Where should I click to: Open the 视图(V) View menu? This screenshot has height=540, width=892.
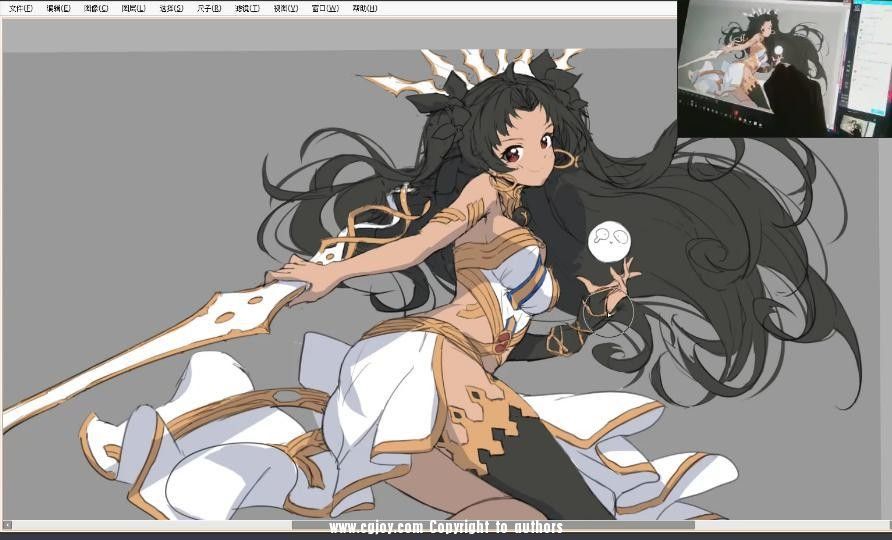click(x=286, y=9)
